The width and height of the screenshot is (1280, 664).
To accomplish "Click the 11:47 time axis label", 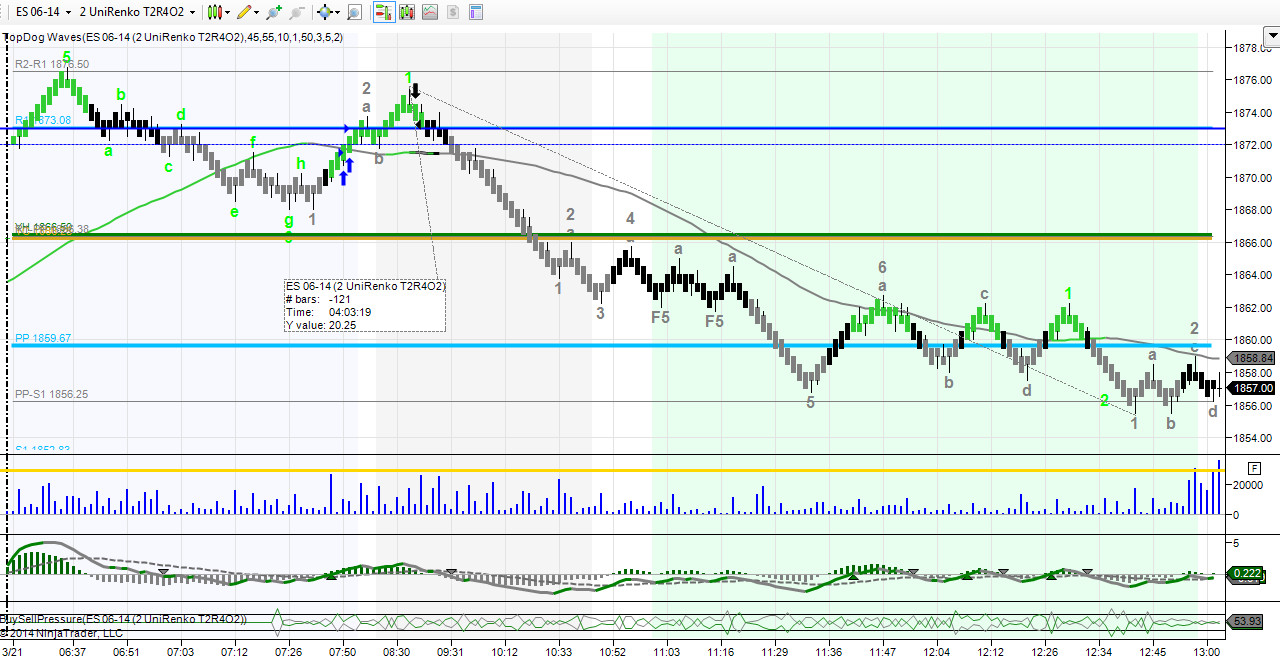I will coord(882,653).
